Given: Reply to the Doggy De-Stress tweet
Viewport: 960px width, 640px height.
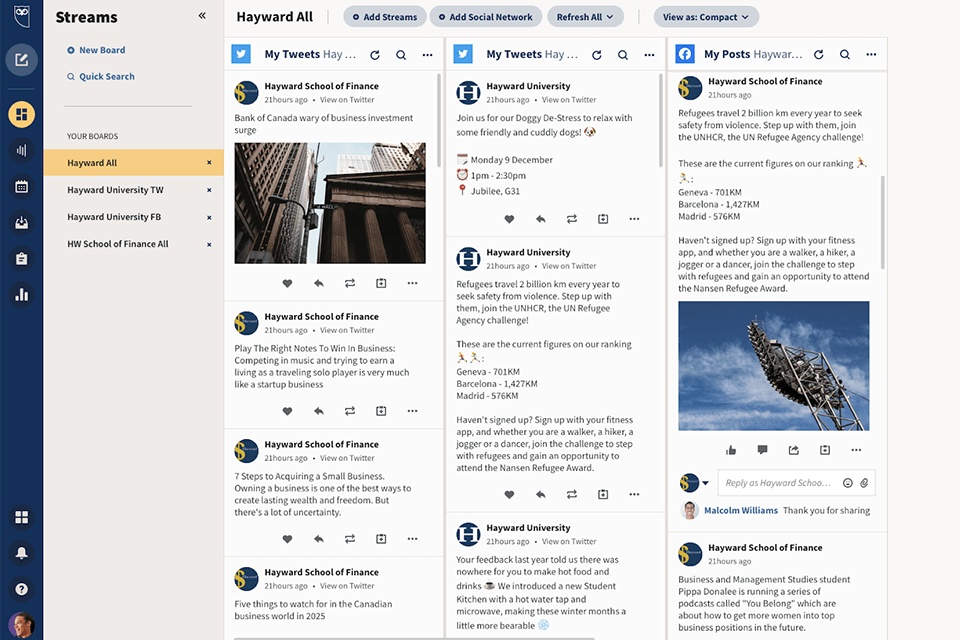Looking at the screenshot, I should pos(541,219).
